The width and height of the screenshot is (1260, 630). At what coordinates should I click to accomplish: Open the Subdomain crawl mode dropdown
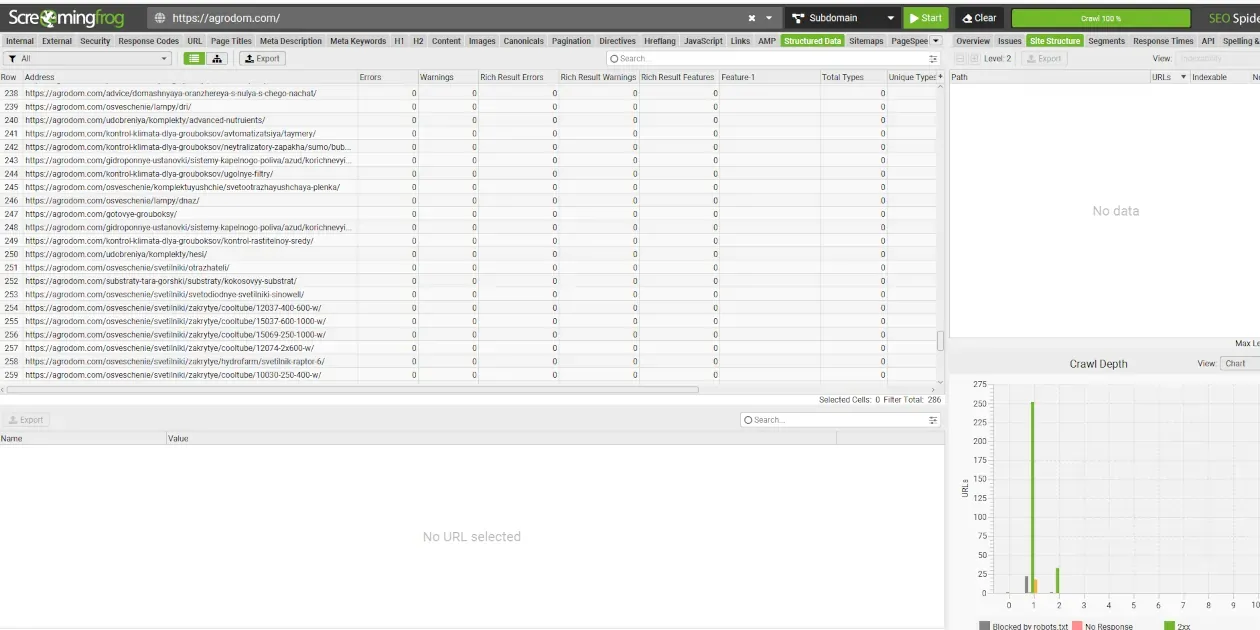tap(843, 18)
